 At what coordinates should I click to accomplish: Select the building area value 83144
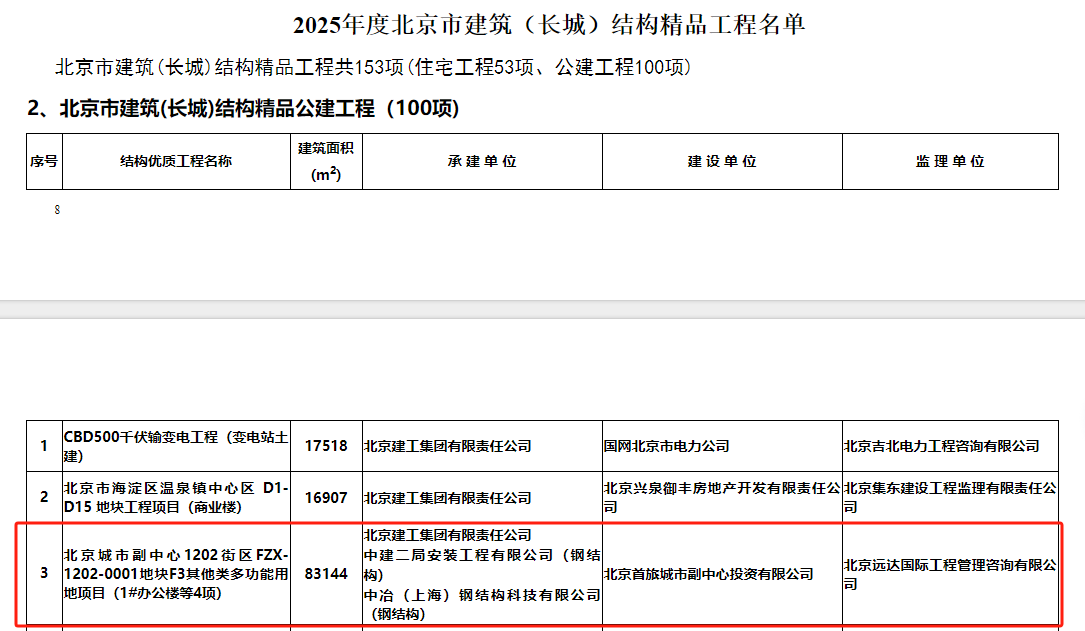tap(326, 574)
